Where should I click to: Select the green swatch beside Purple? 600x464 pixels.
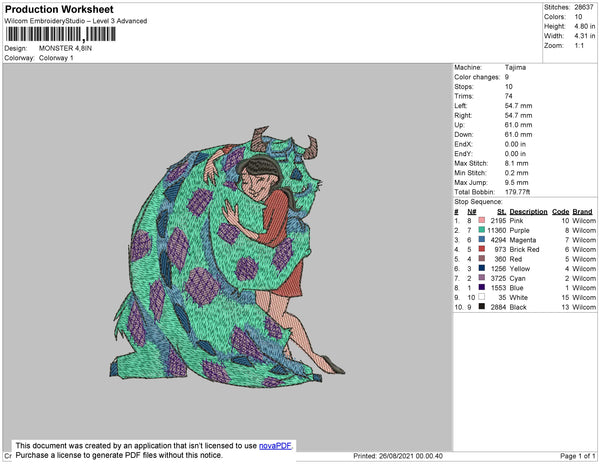482,230
